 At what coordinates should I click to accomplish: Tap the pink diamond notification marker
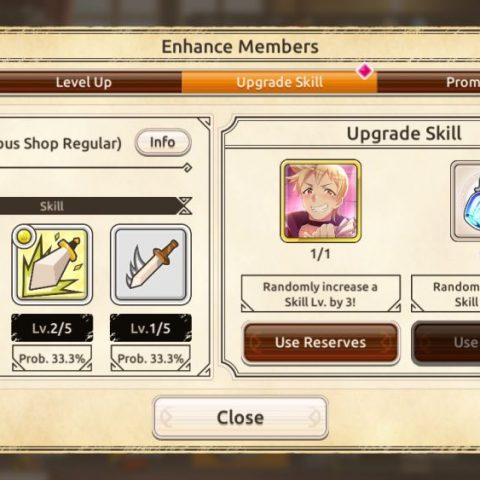point(365,71)
